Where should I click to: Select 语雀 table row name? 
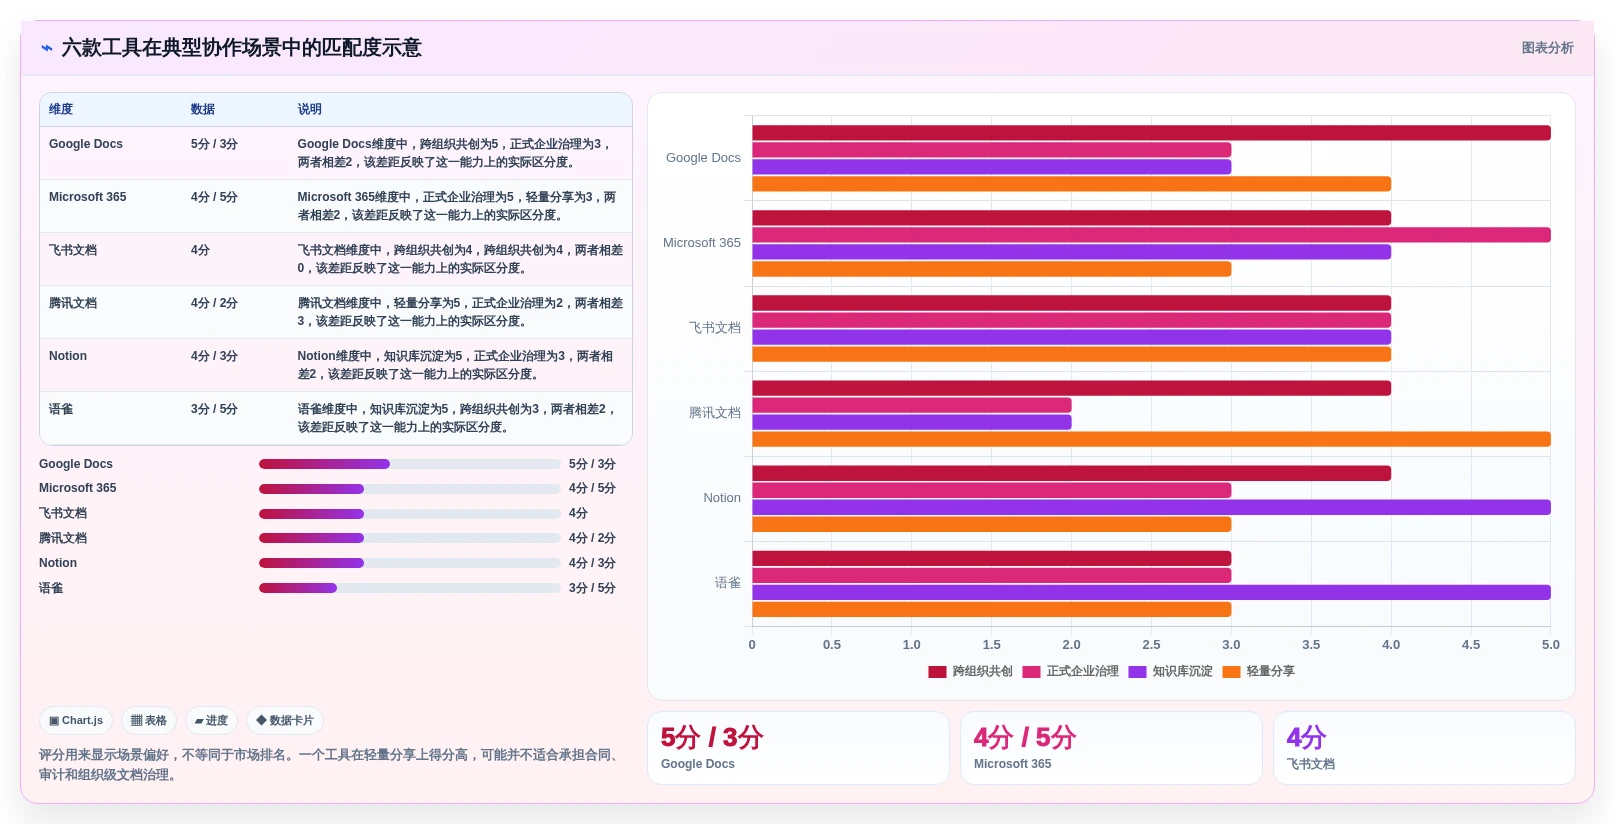(61, 409)
